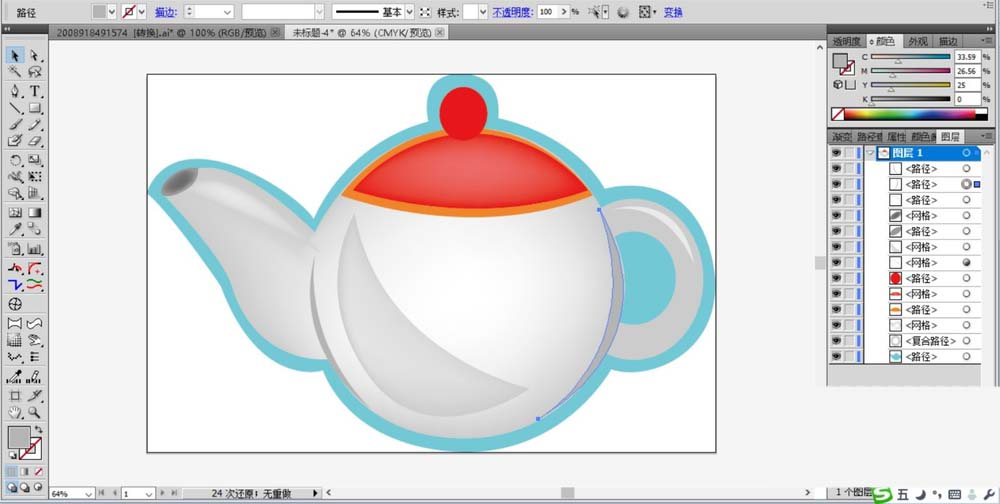The image size is (1000, 504).
Task: Select the Eyedropper tool
Action: pos(15,229)
